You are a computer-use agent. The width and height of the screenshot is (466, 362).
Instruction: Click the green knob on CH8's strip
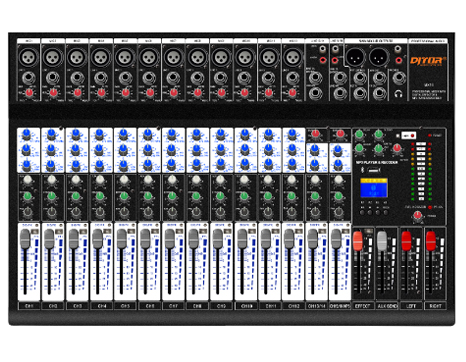tap(196, 196)
